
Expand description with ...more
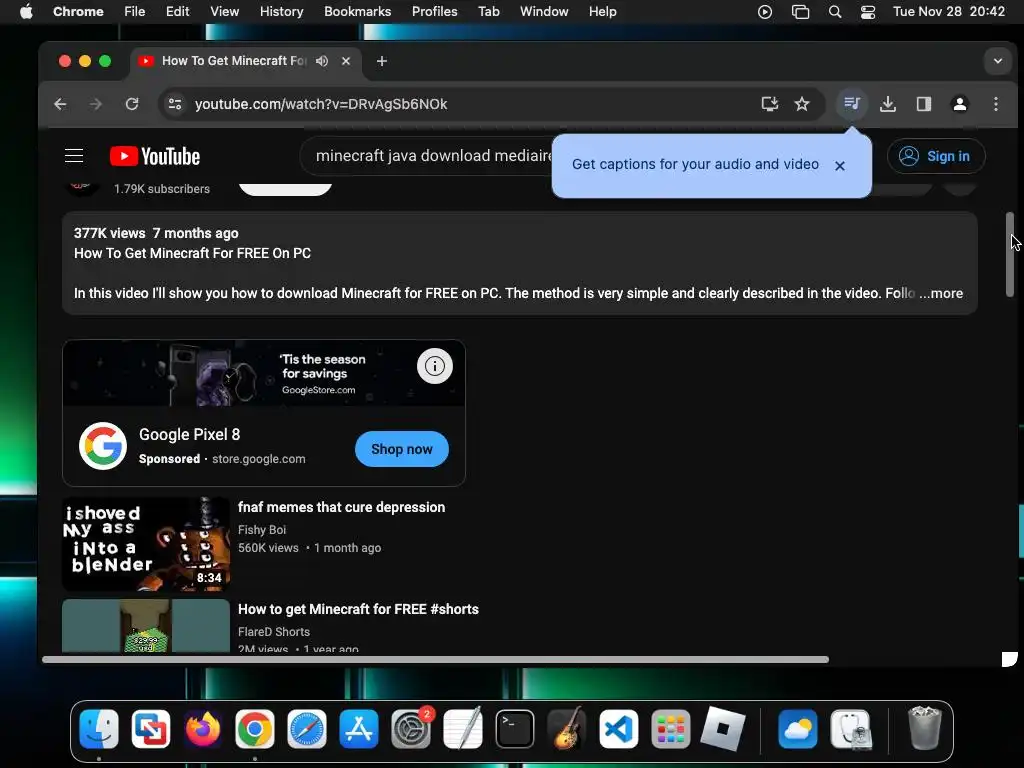941,293
